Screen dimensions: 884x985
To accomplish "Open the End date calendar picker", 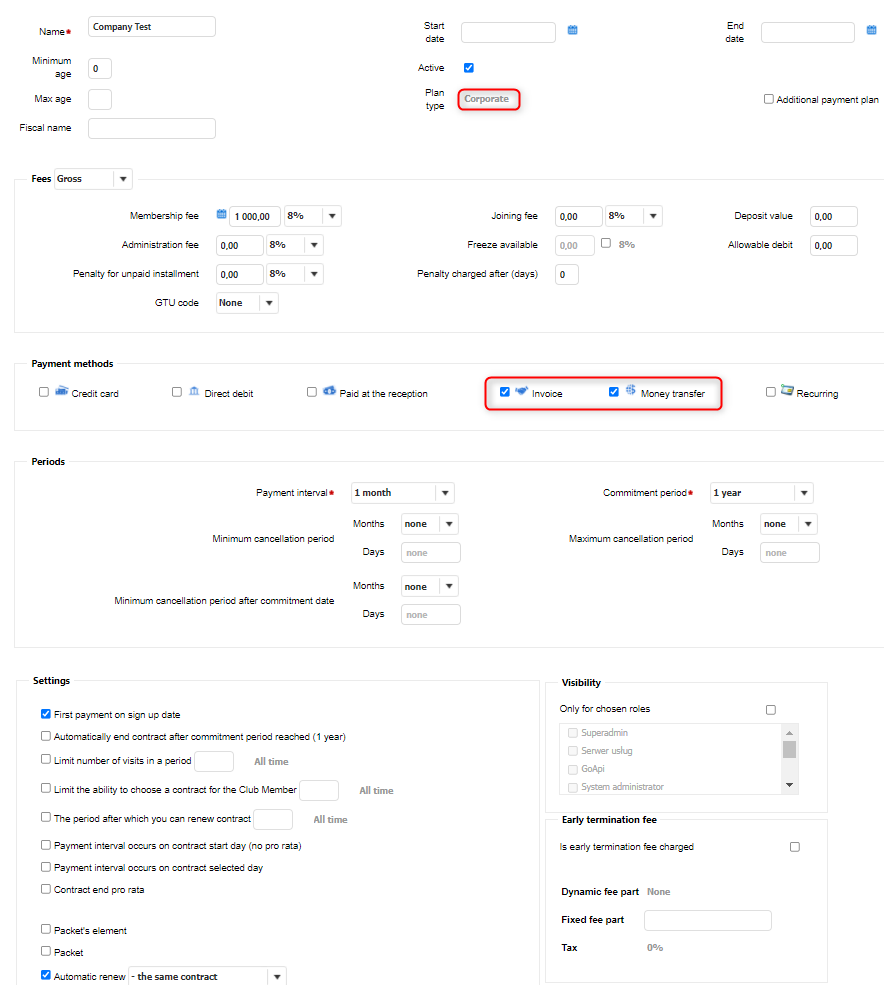I will pos(872,30).
